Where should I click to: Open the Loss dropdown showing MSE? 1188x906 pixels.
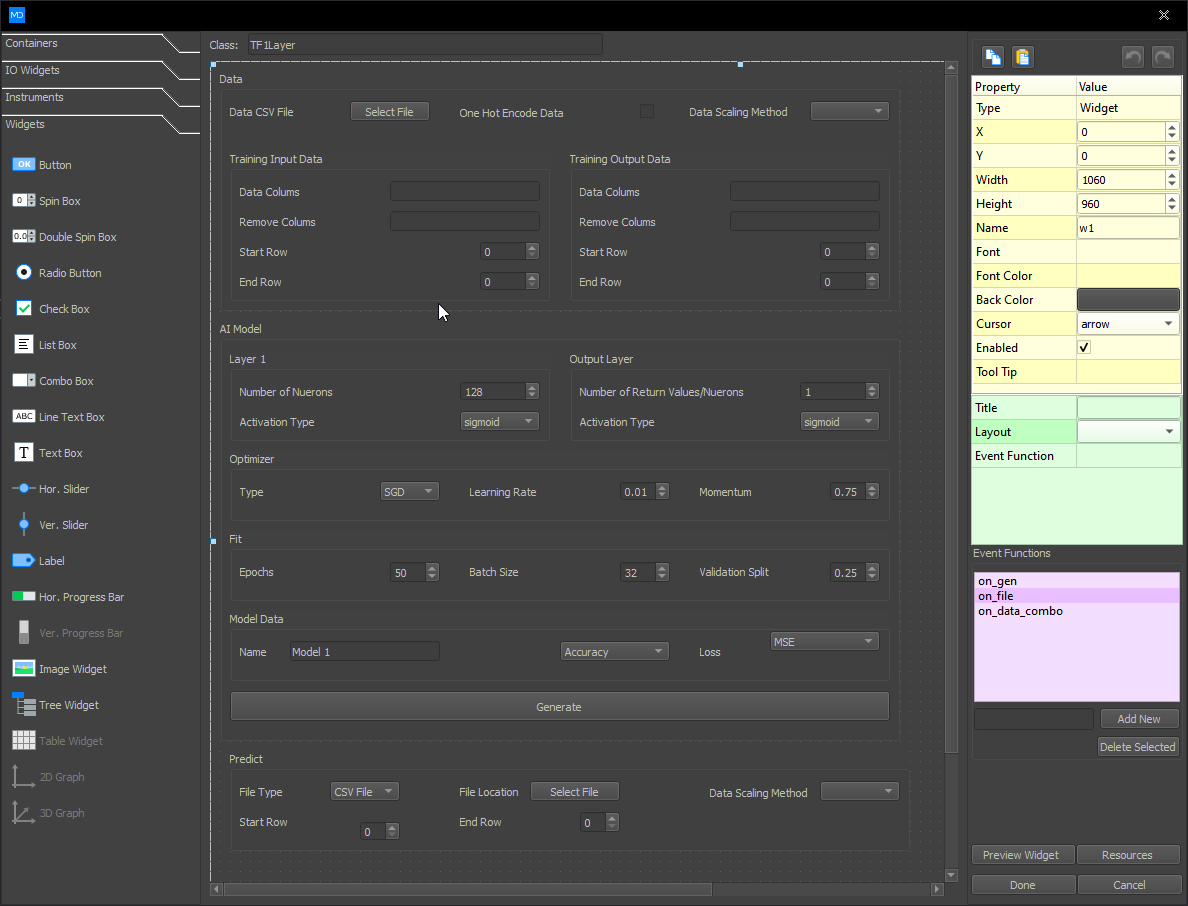[824, 640]
